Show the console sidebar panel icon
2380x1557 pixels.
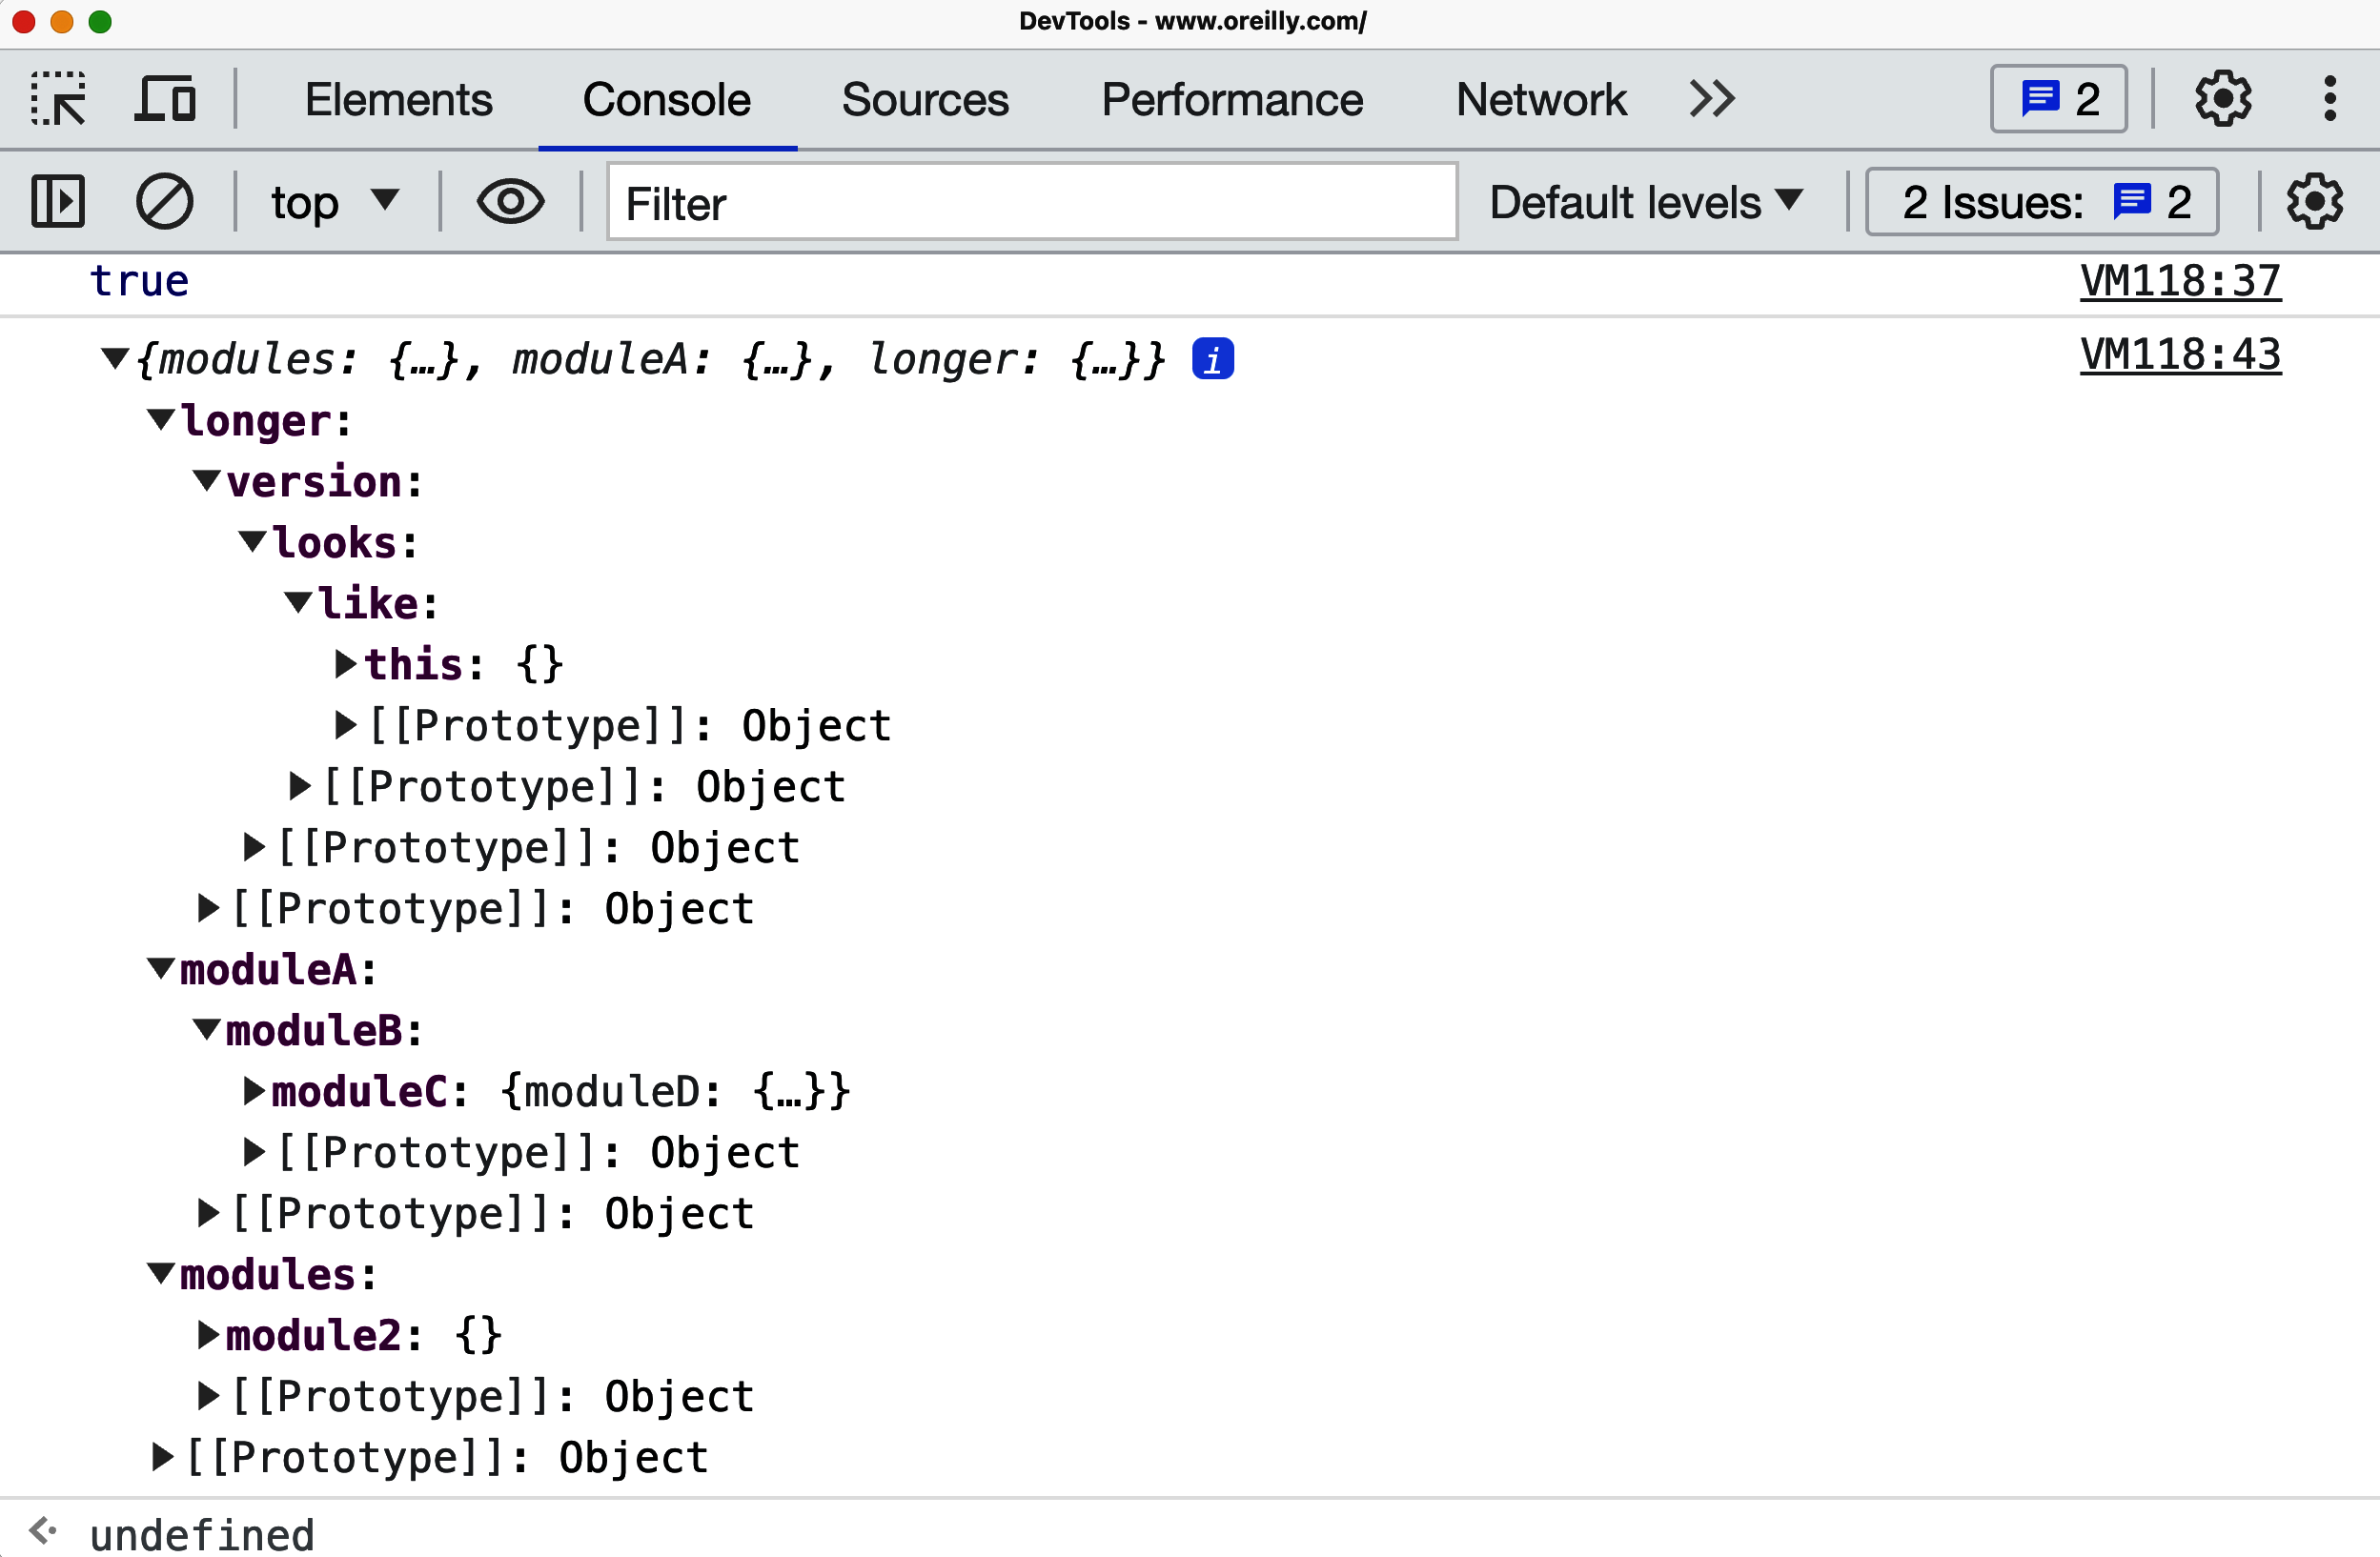tap(58, 202)
